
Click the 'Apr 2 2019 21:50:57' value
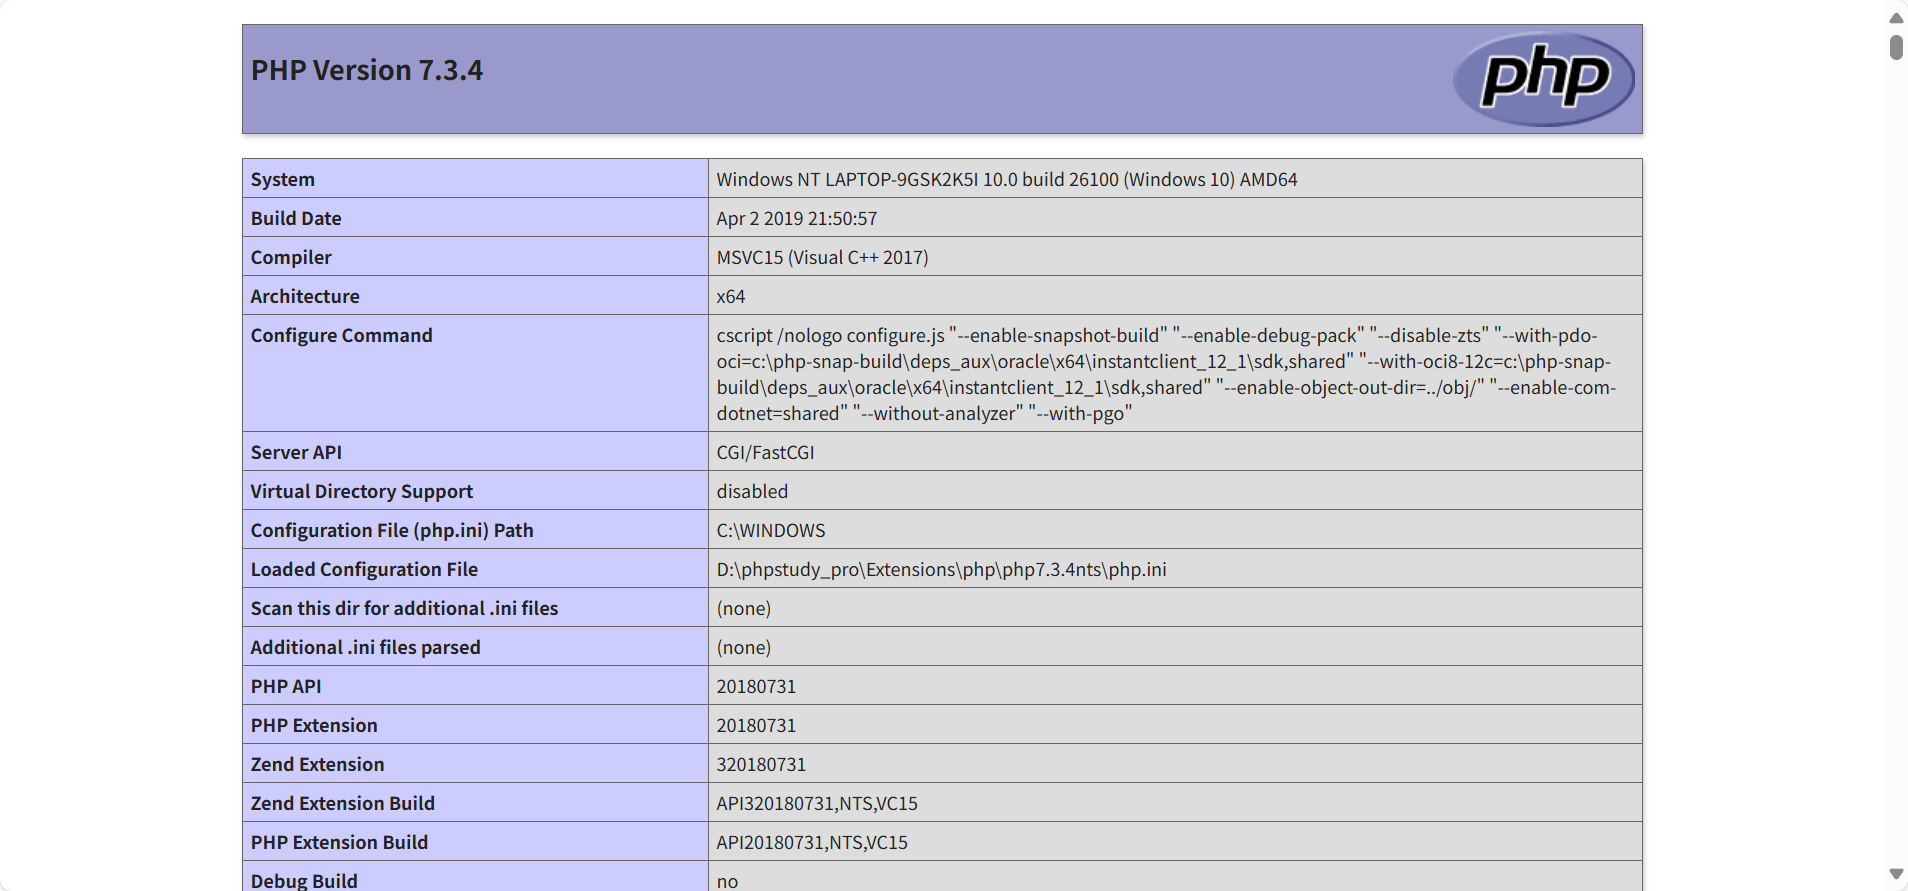click(797, 218)
